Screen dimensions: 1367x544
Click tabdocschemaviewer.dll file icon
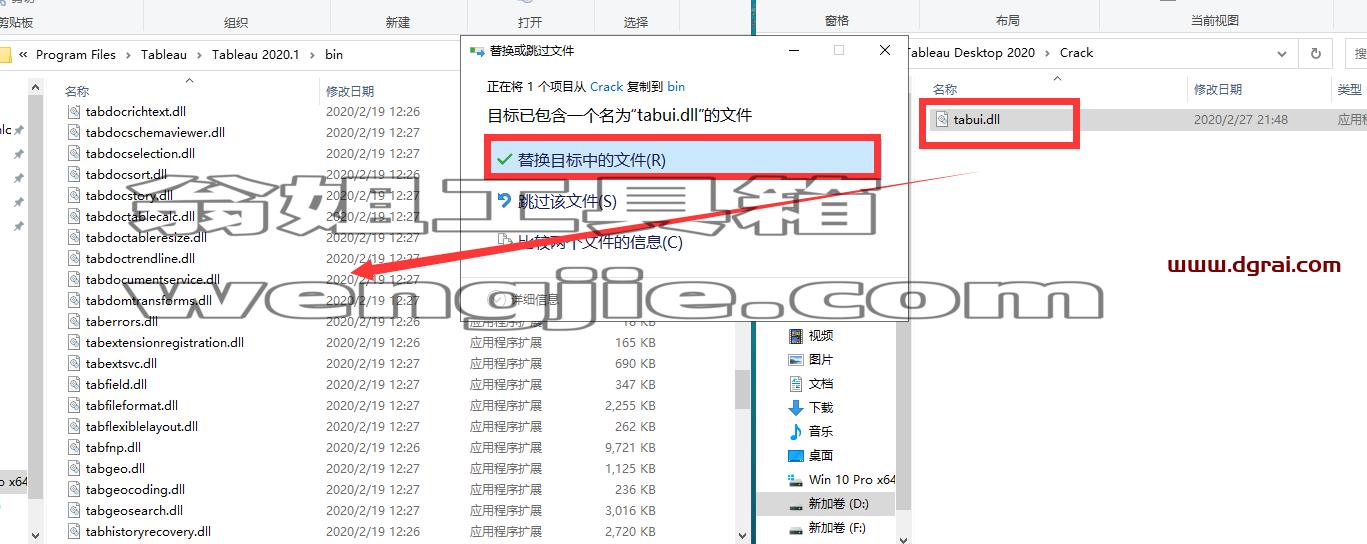tap(74, 133)
